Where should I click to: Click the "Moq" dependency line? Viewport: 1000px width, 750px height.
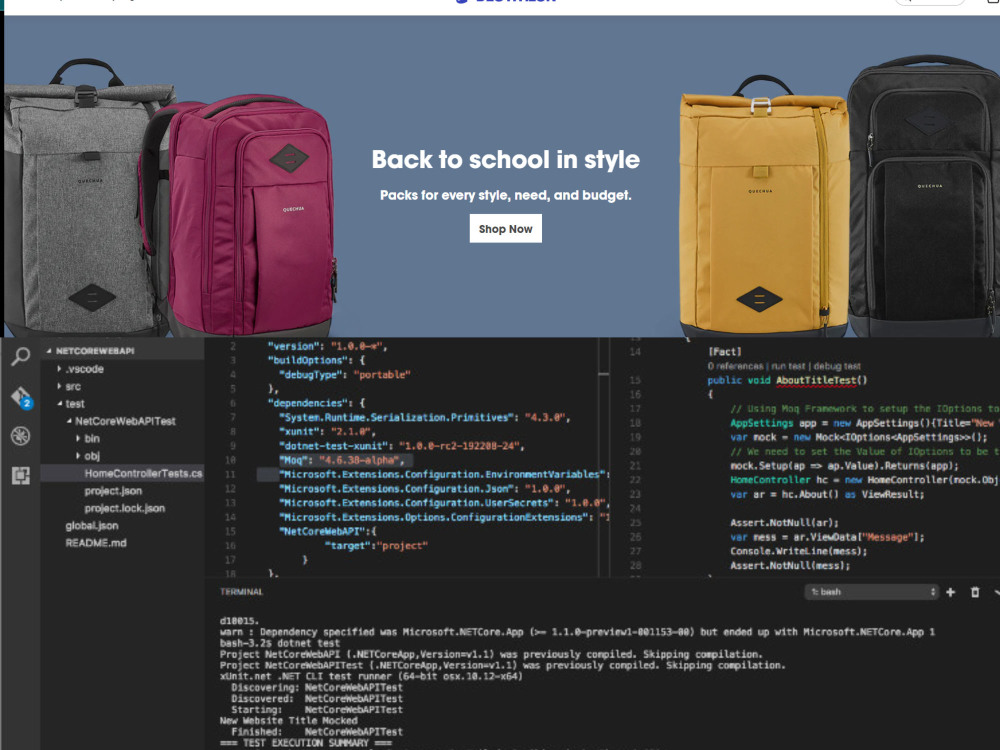coord(341,460)
